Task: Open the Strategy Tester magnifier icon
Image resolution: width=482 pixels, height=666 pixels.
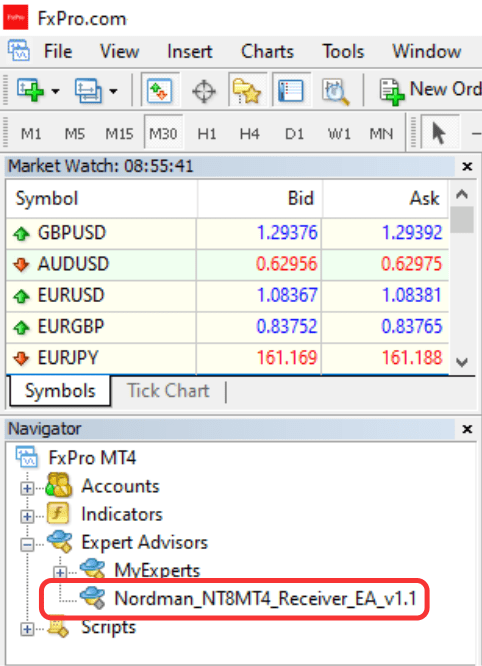Action: tap(335, 91)
